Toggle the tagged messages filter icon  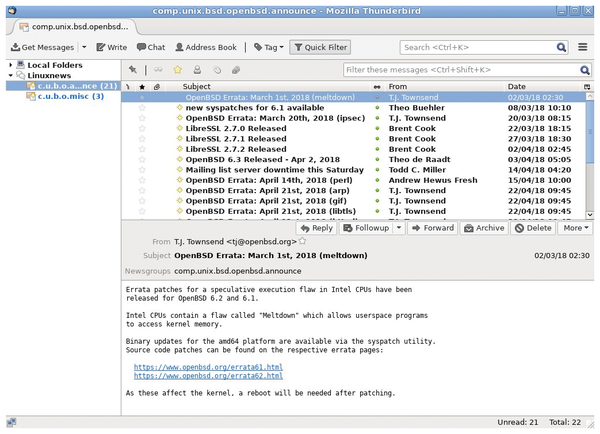pyautogui.click(x=217, y=70)
